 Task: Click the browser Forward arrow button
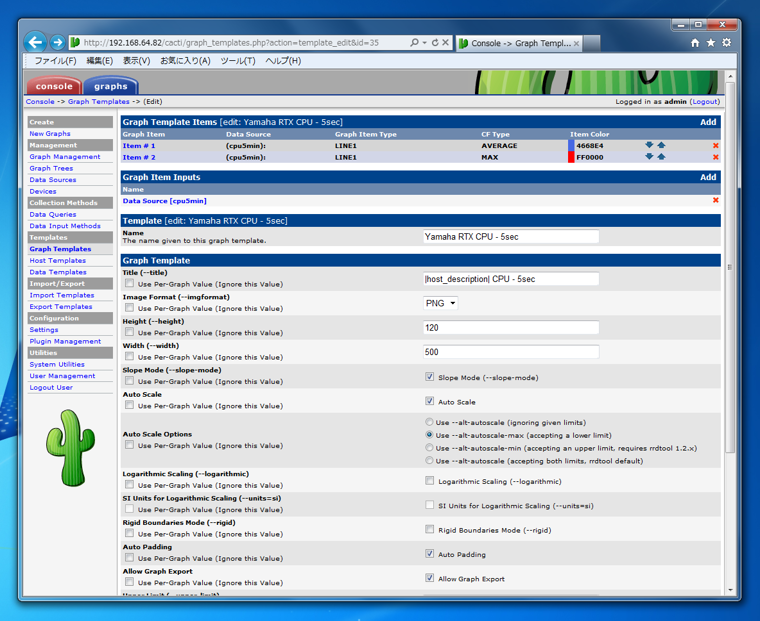click(x=57, y=43)
